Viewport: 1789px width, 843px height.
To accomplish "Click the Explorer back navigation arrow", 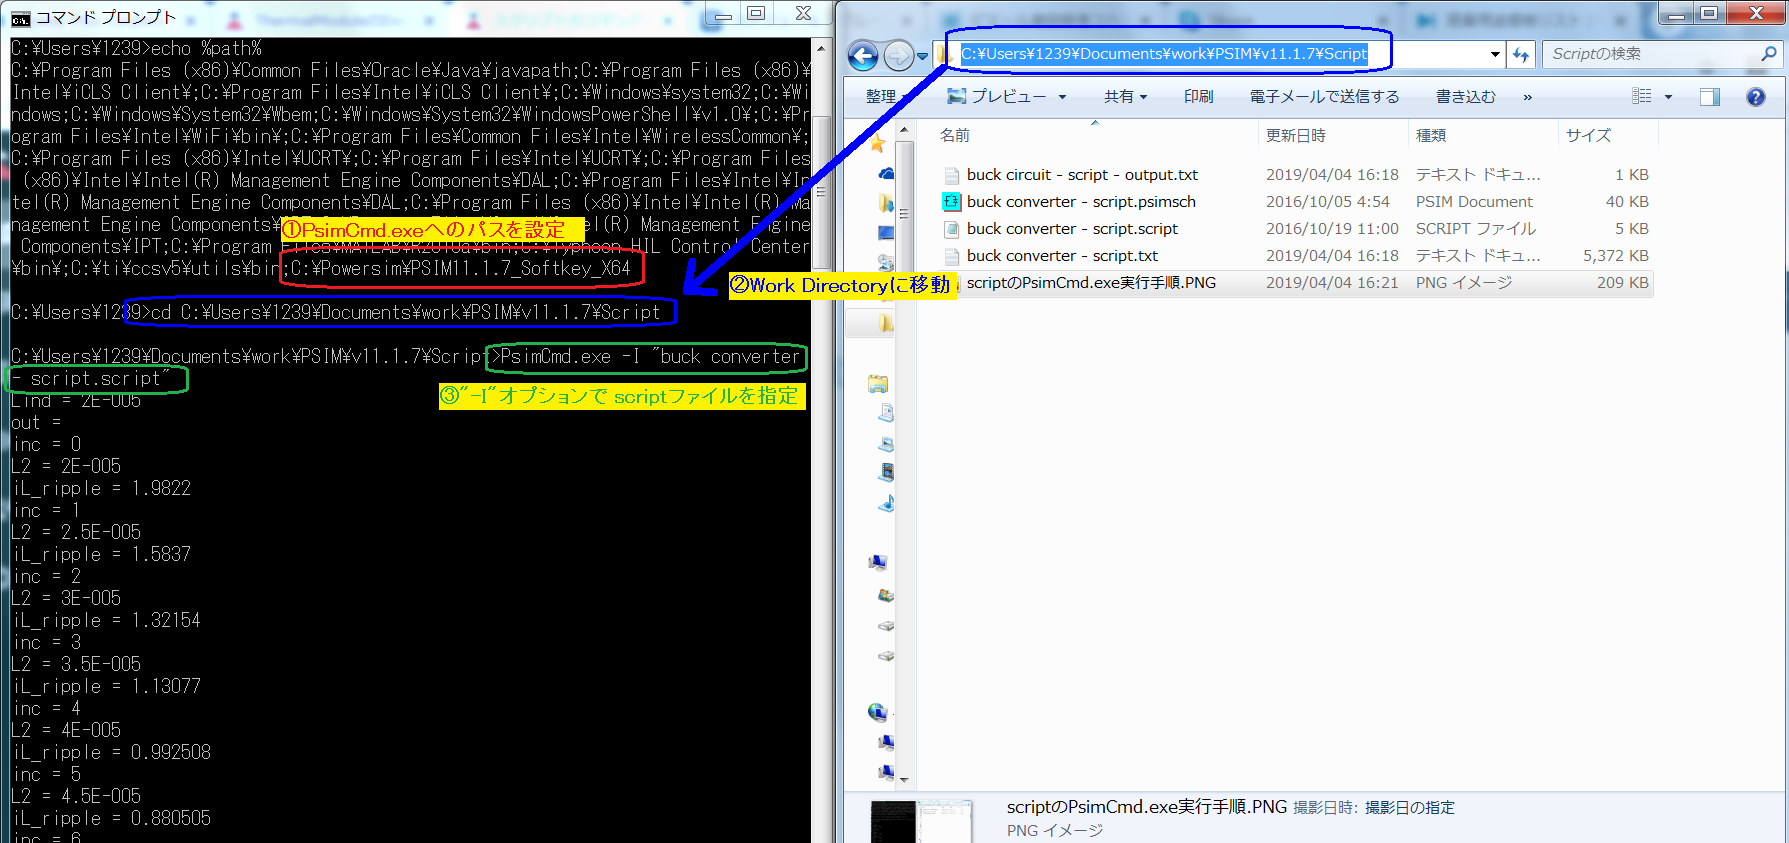I will [863, 56].
